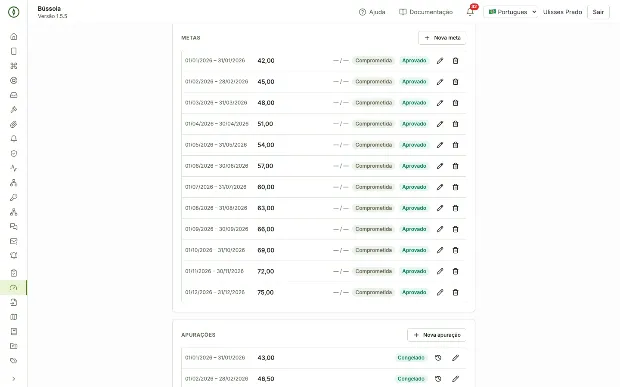Click the Sair button

click(598, 12)
